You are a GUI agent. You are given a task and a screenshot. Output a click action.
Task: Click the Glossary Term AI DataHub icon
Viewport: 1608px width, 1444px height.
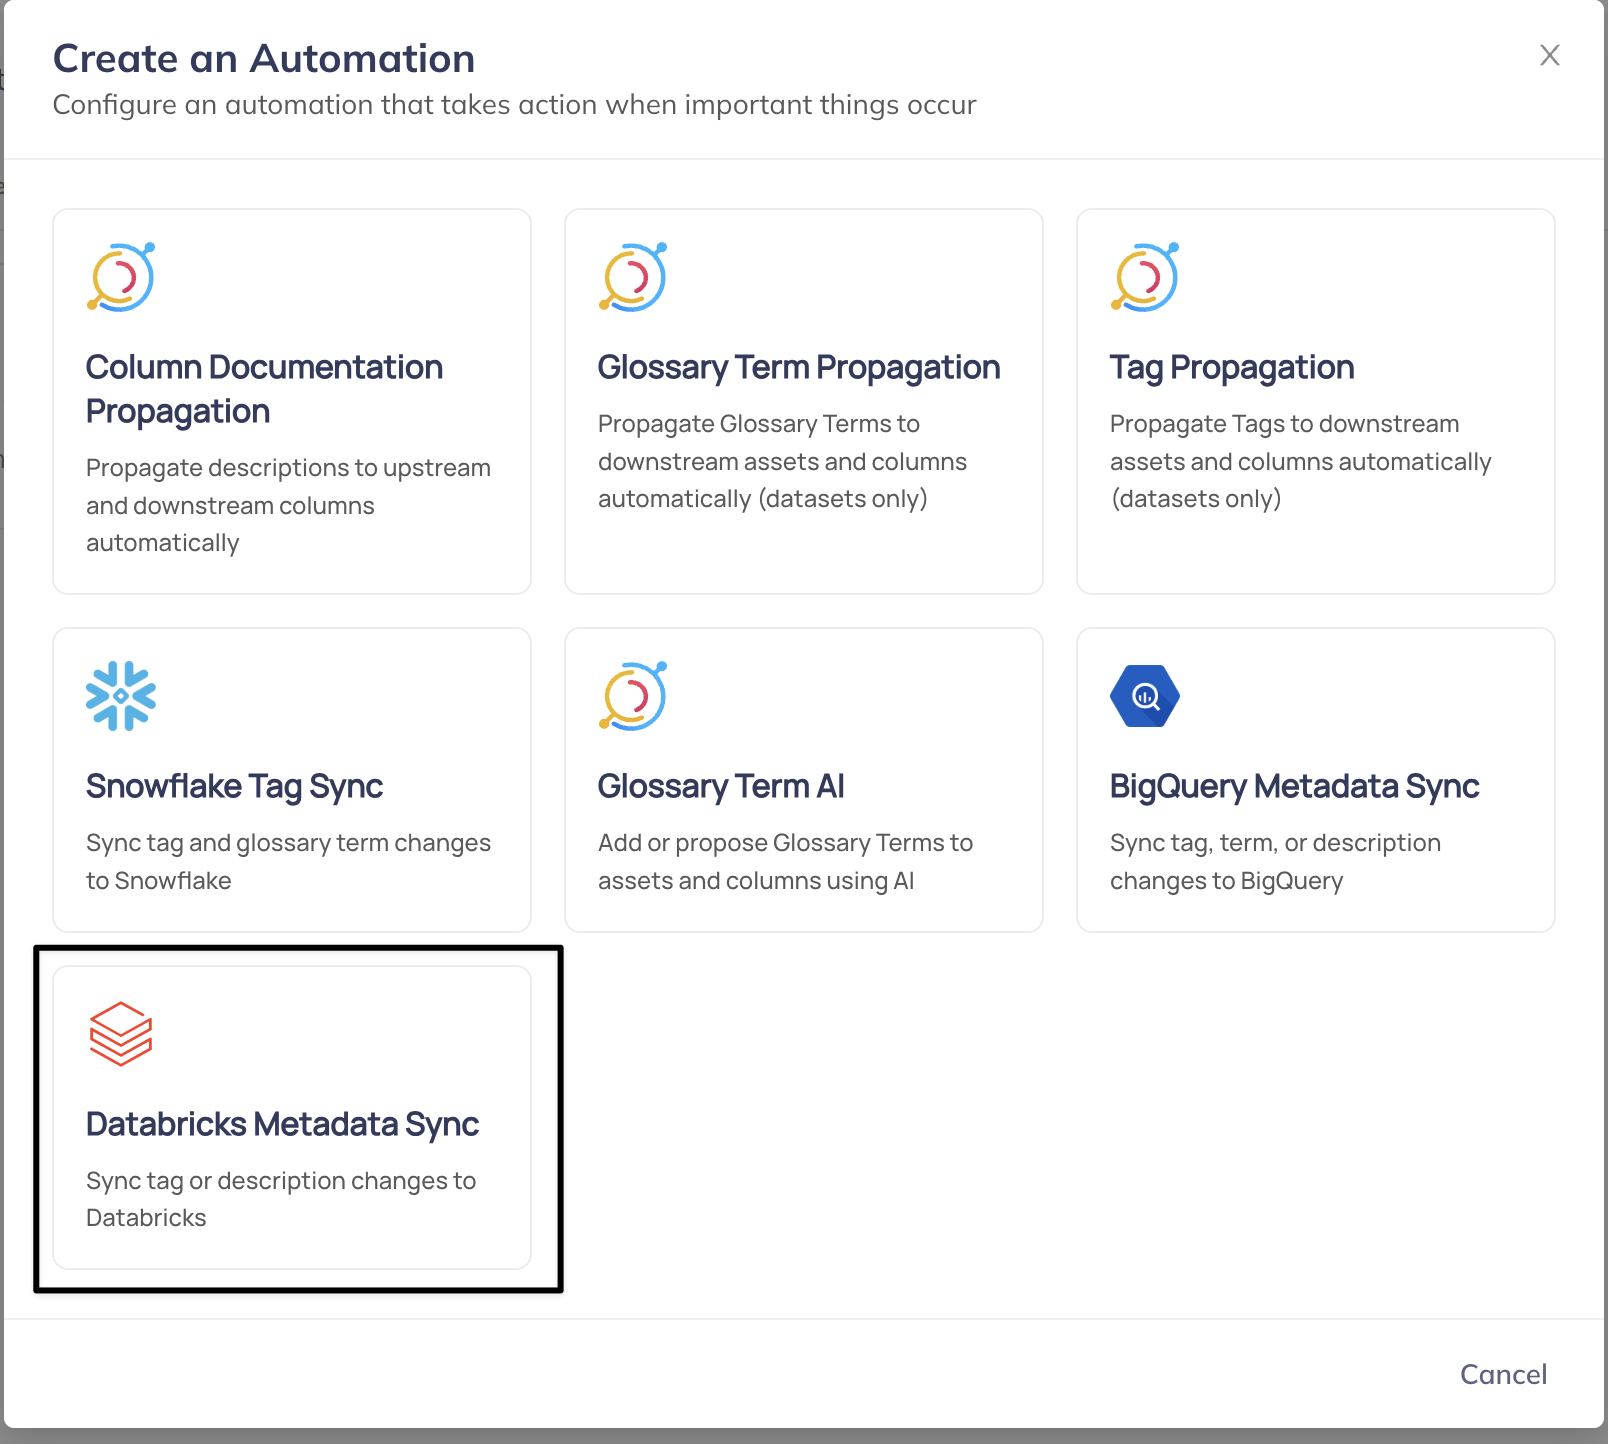click(633, 696)
